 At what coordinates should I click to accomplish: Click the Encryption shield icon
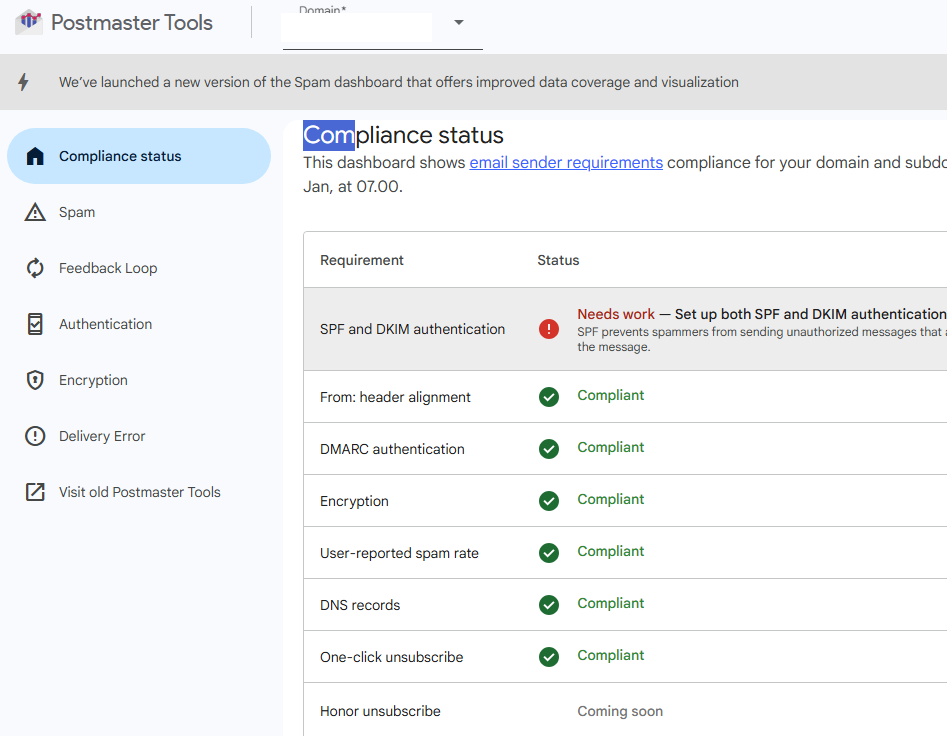35,380
